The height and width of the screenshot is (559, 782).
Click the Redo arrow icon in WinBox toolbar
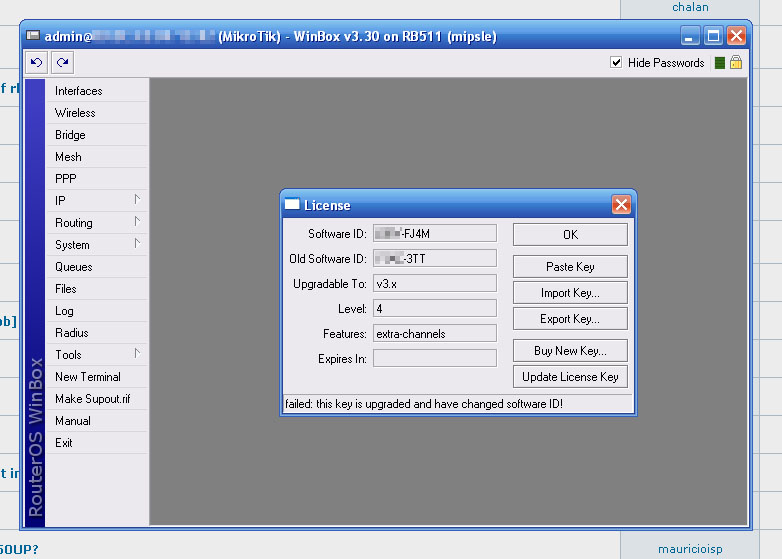click(x=62, y=62)
